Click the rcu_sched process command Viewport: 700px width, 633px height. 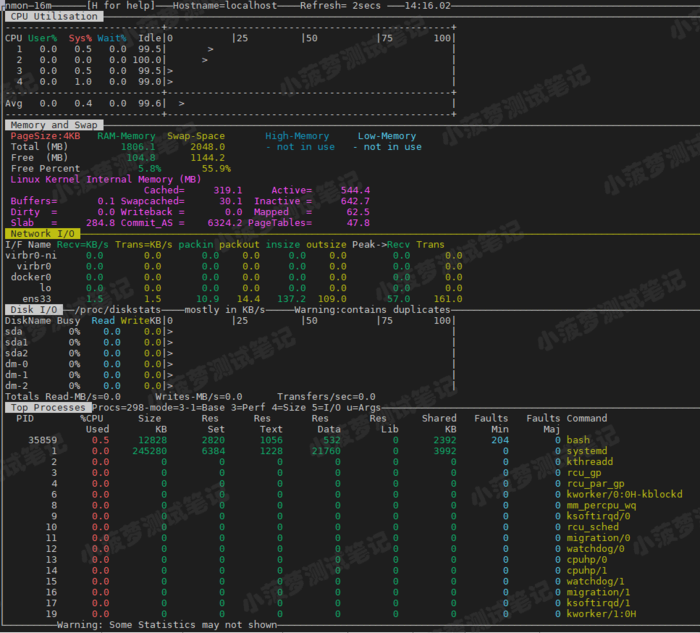(592, 527)
